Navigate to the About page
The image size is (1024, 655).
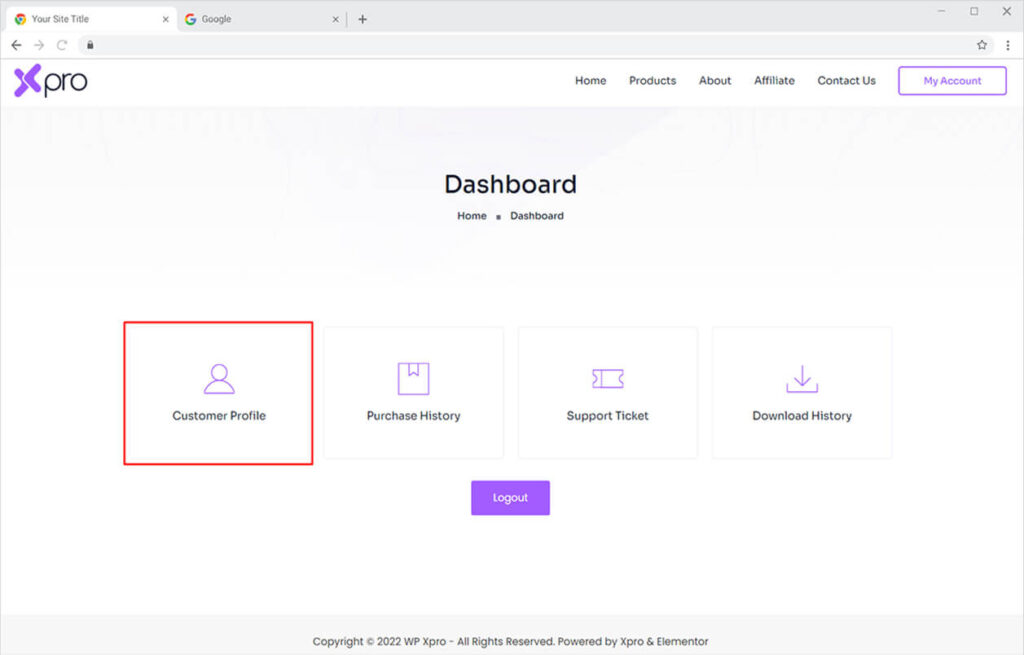click(x=715, y=81)
